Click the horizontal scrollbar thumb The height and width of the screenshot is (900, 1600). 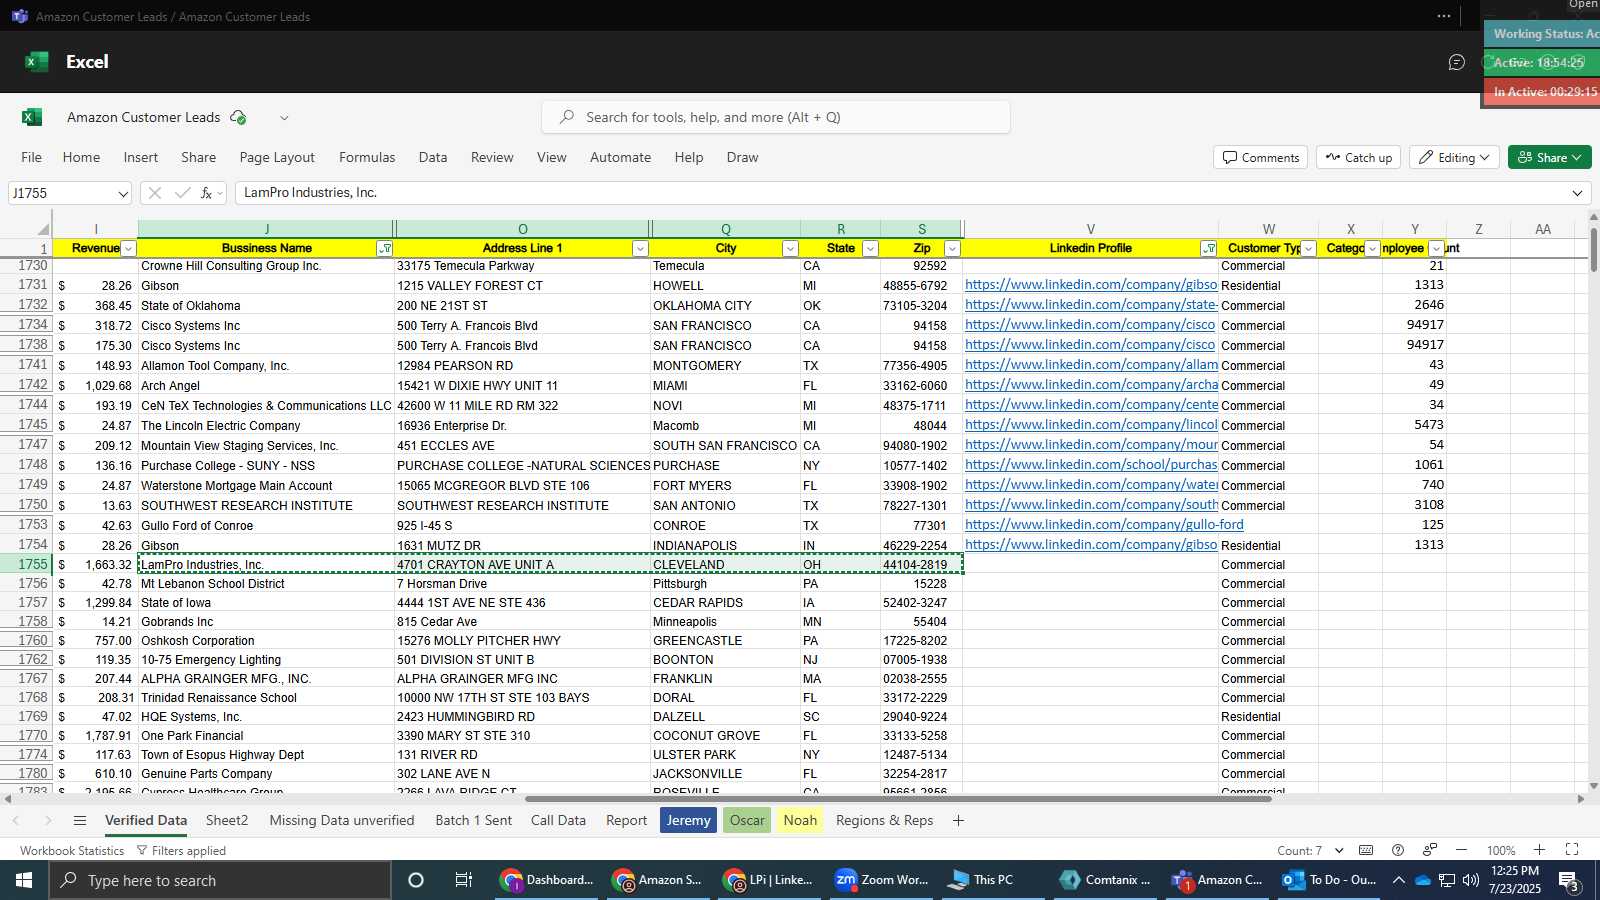[x=898, y=799]
